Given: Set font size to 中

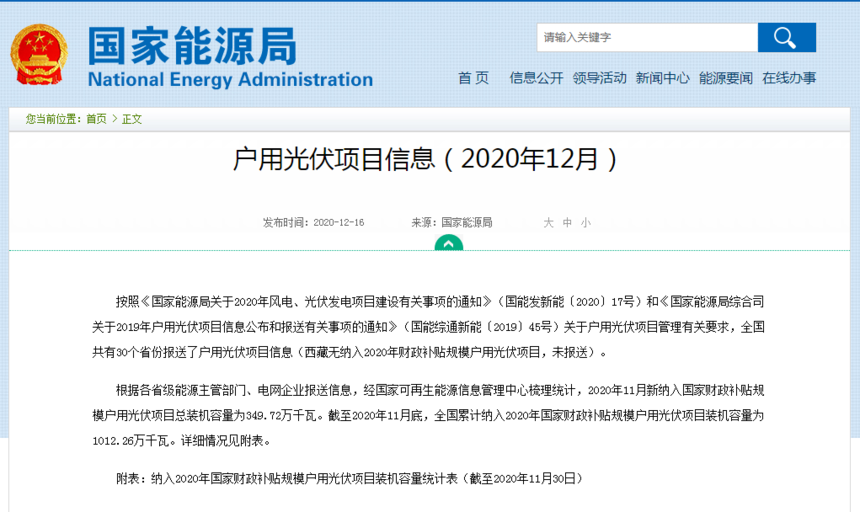Looking at the screenshot, I should coord(567,223).
